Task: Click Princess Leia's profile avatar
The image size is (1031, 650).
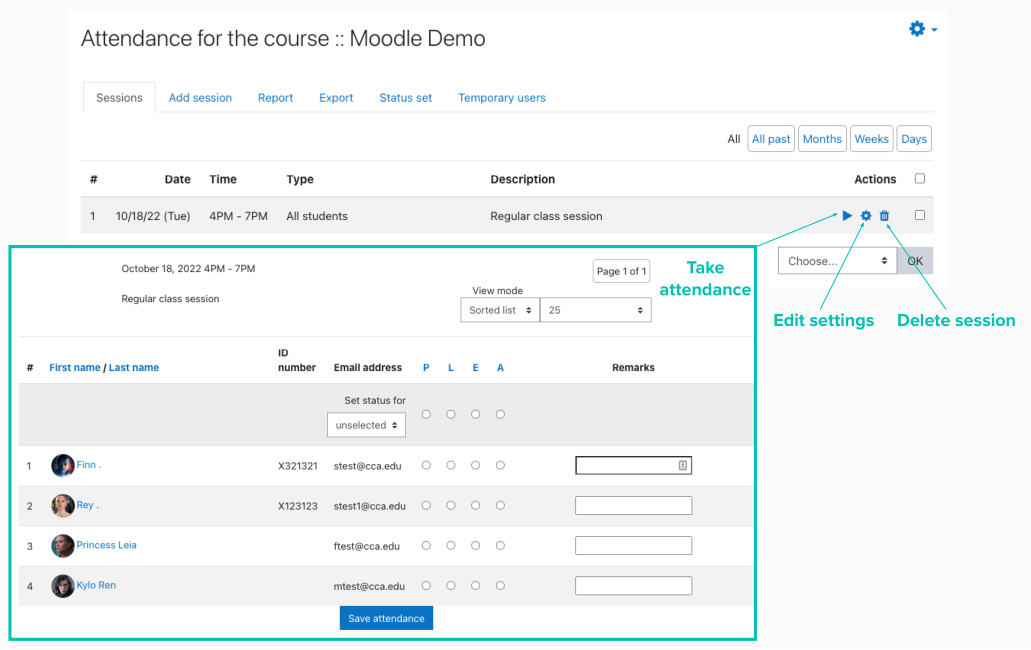Action: (x=63, y=546)
